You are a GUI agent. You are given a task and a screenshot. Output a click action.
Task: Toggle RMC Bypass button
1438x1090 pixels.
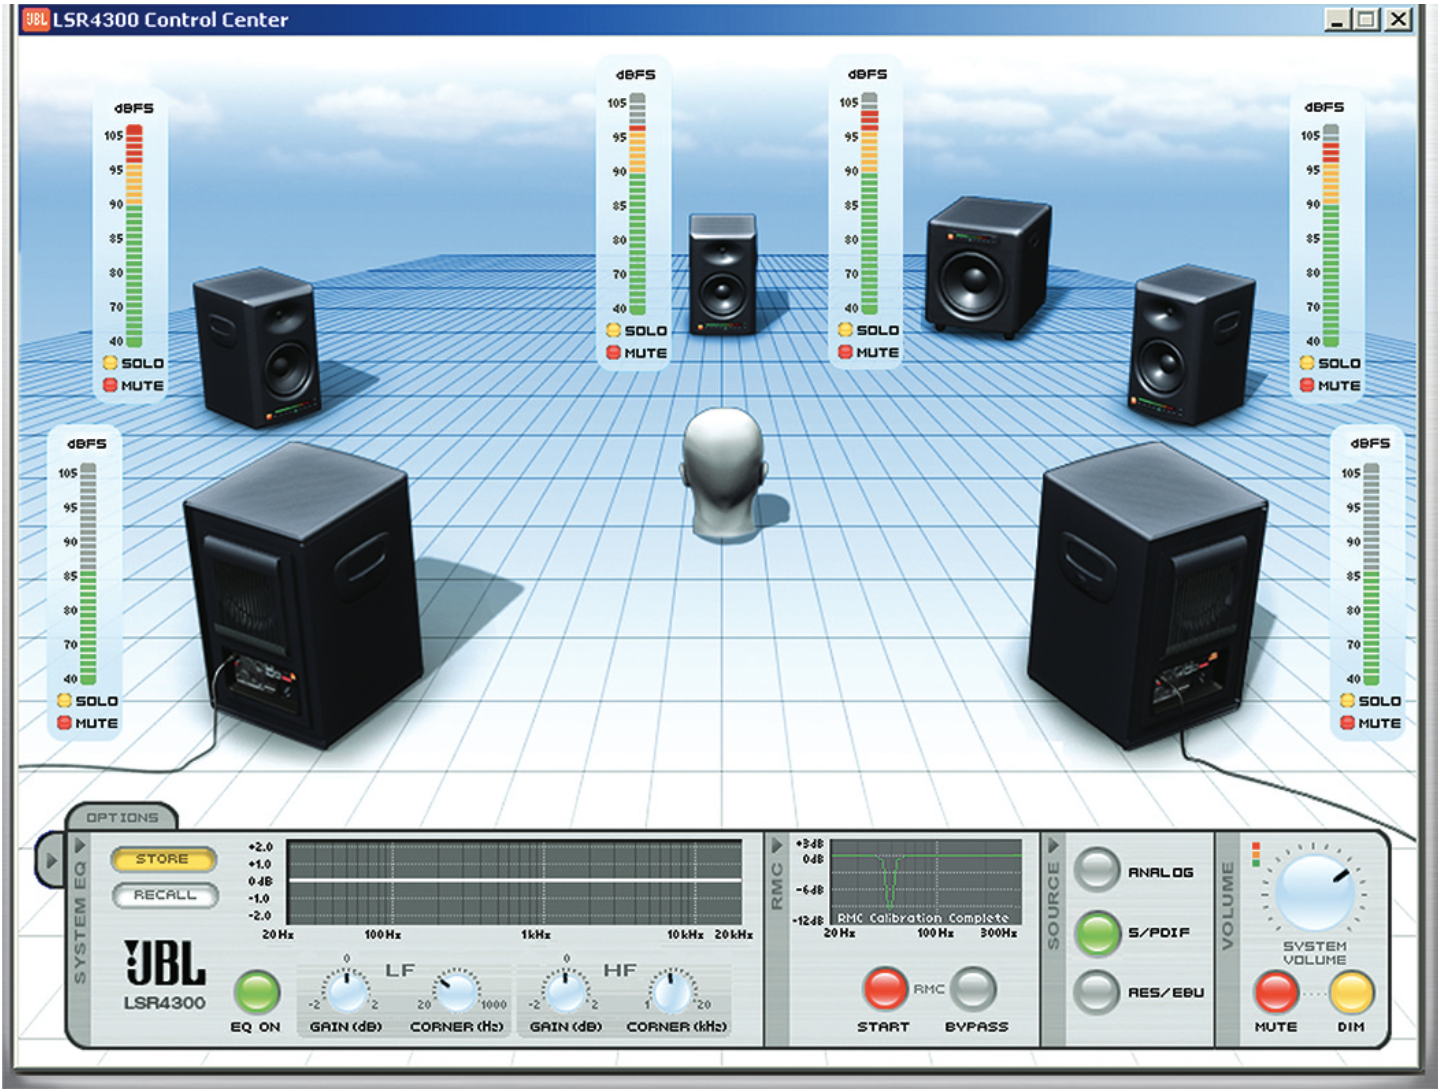(973, 989)
